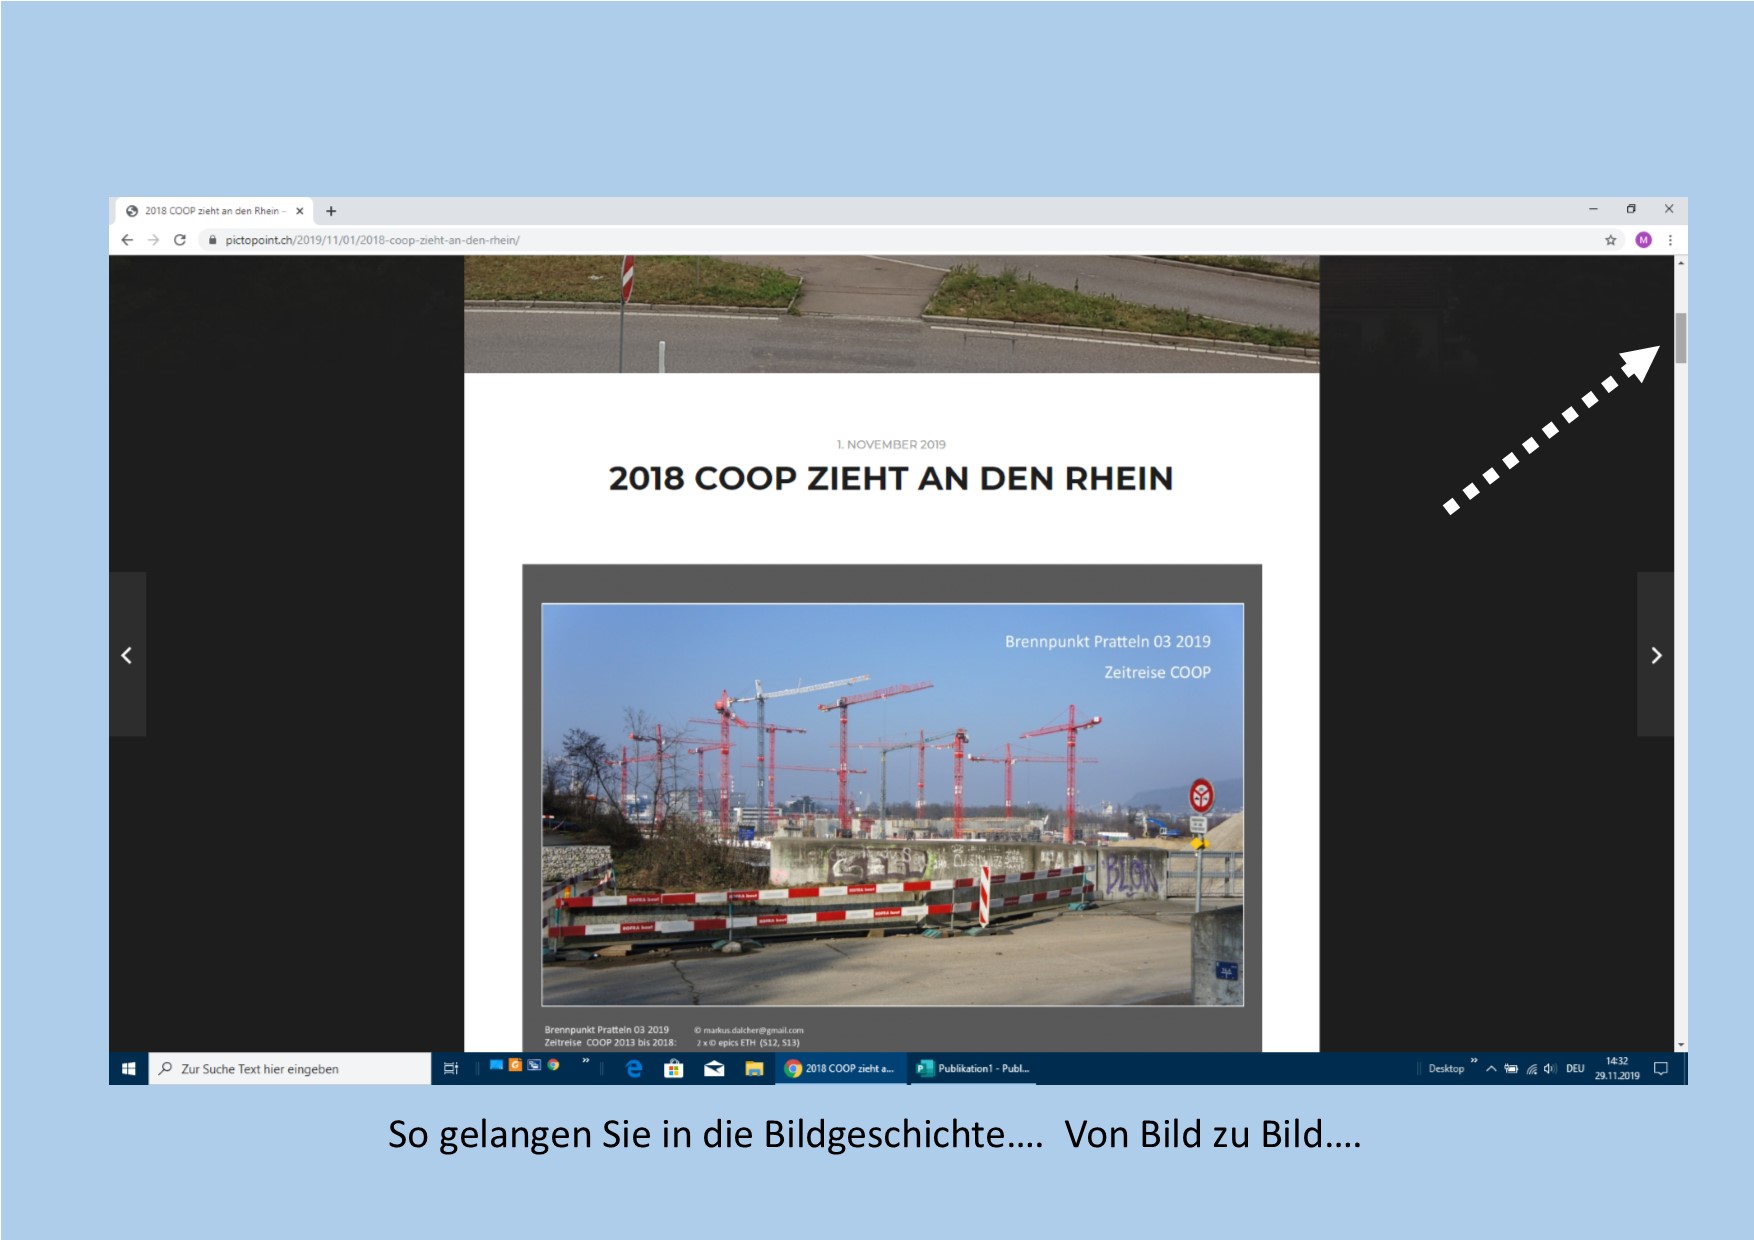Open the Windows Start menu
This screenshot has width=1754, height=1240.
pos(128,1069)
